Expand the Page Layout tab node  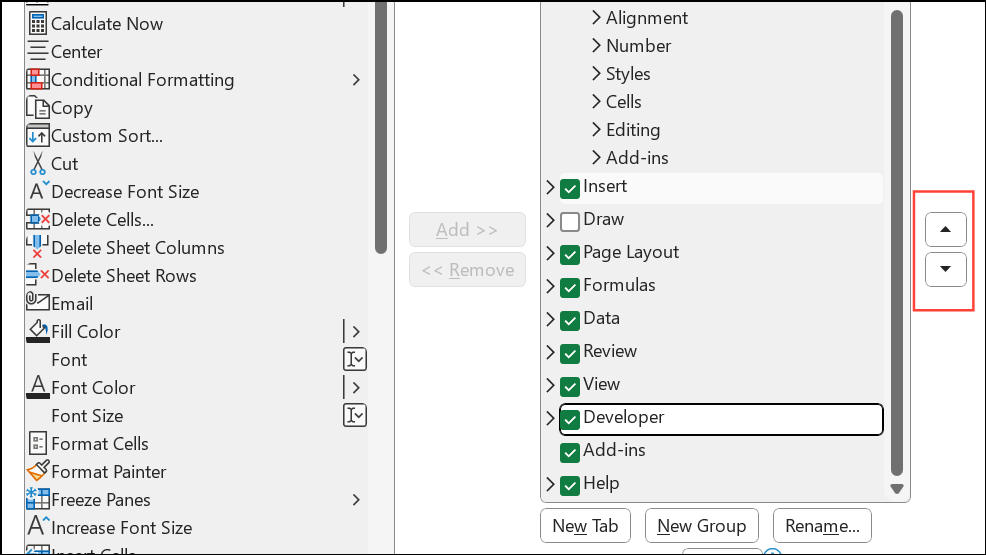[x=550, y=254]
